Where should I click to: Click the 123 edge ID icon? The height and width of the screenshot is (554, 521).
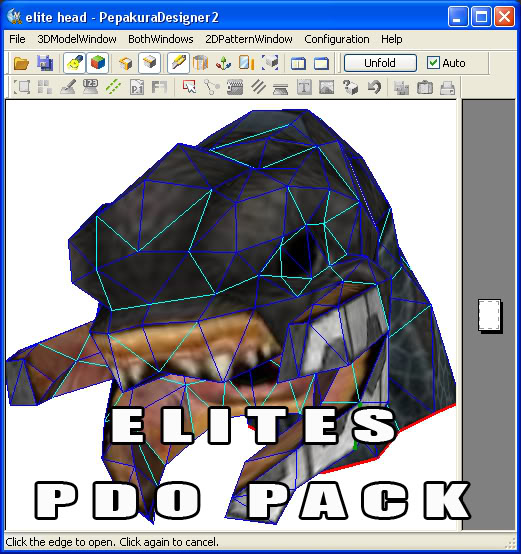(90, 87)
